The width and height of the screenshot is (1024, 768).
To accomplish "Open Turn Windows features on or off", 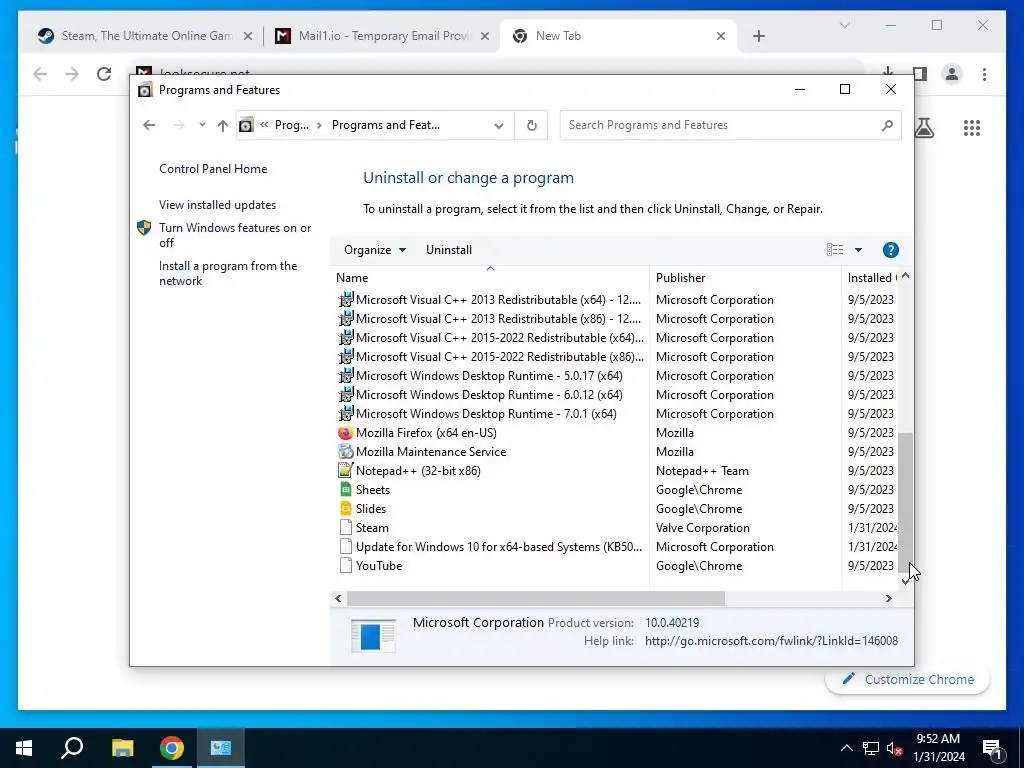I will 235,235.
